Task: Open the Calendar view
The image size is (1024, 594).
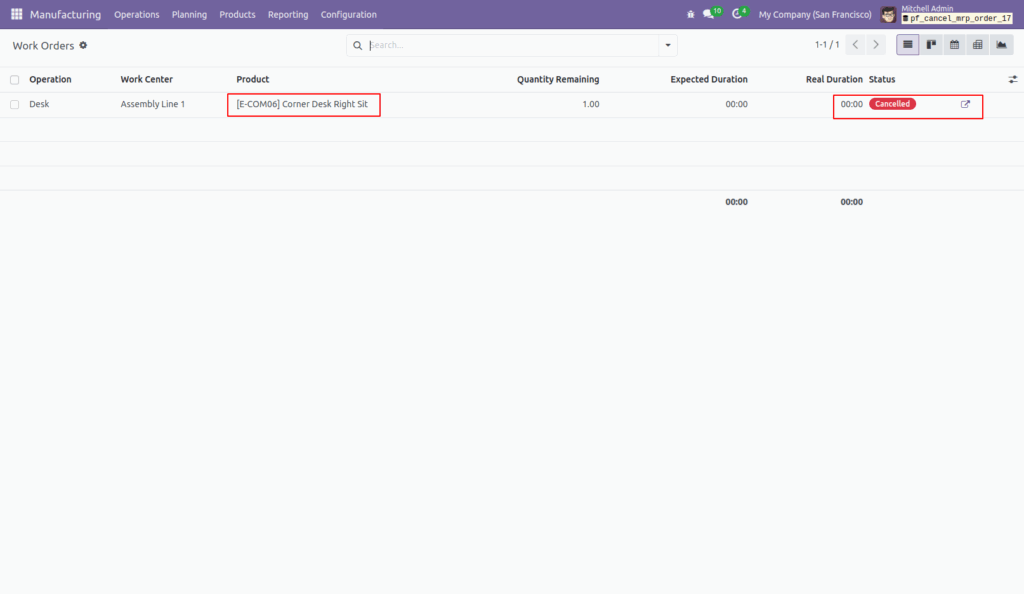Action: (953, 44)
